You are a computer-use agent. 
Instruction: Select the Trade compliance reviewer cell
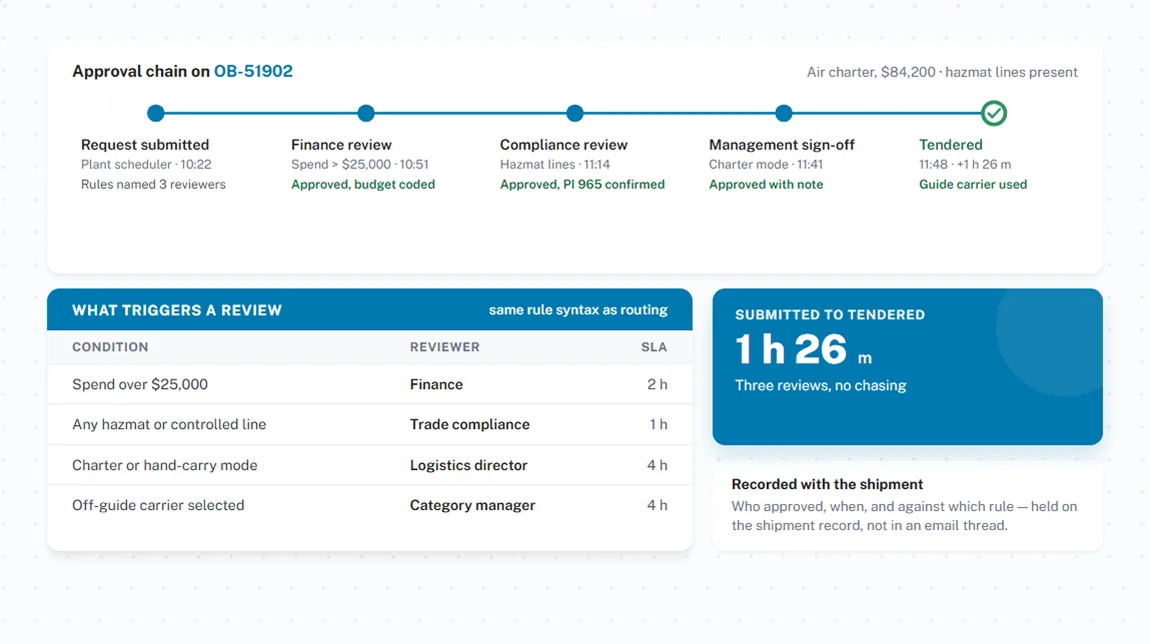(470, 424)
